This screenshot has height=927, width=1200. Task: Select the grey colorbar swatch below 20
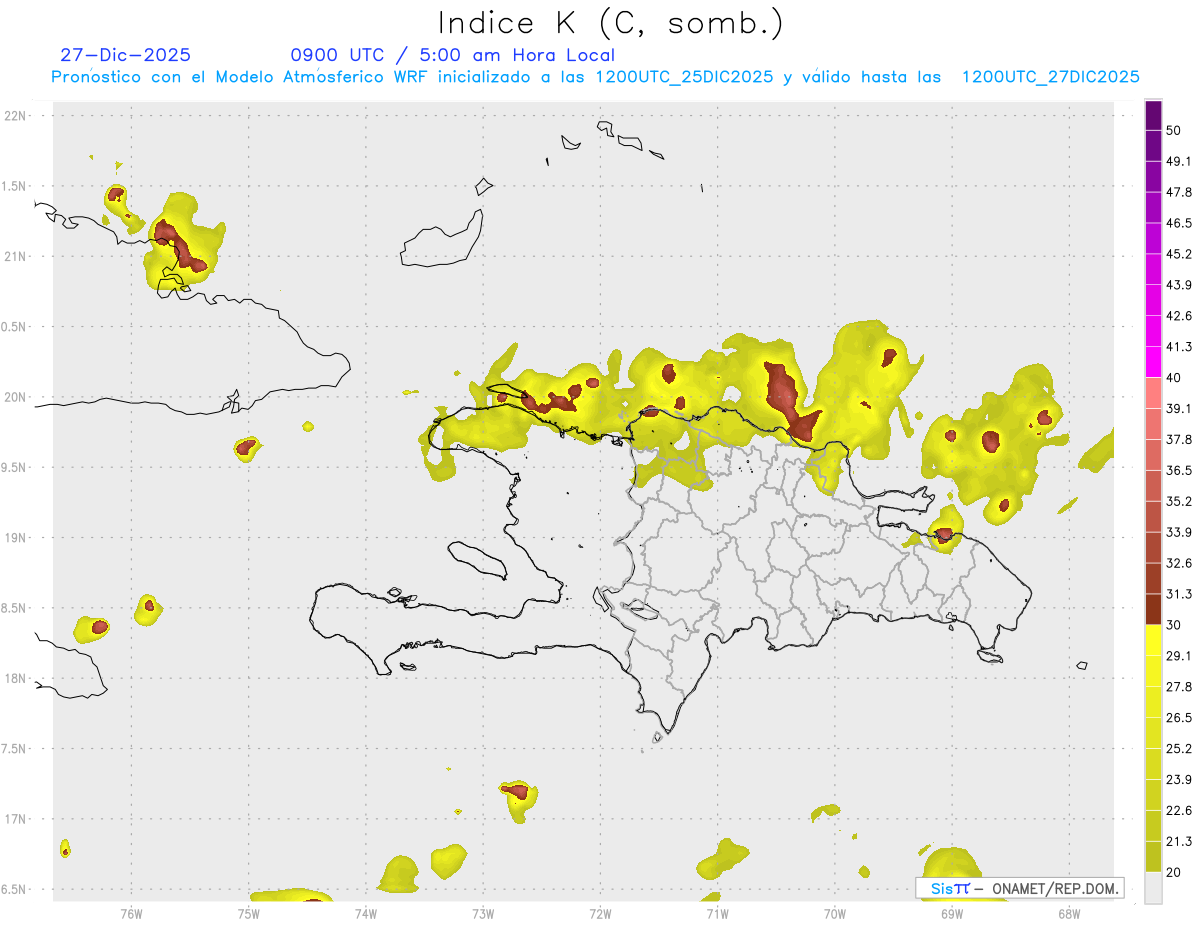pos(1153,888)
